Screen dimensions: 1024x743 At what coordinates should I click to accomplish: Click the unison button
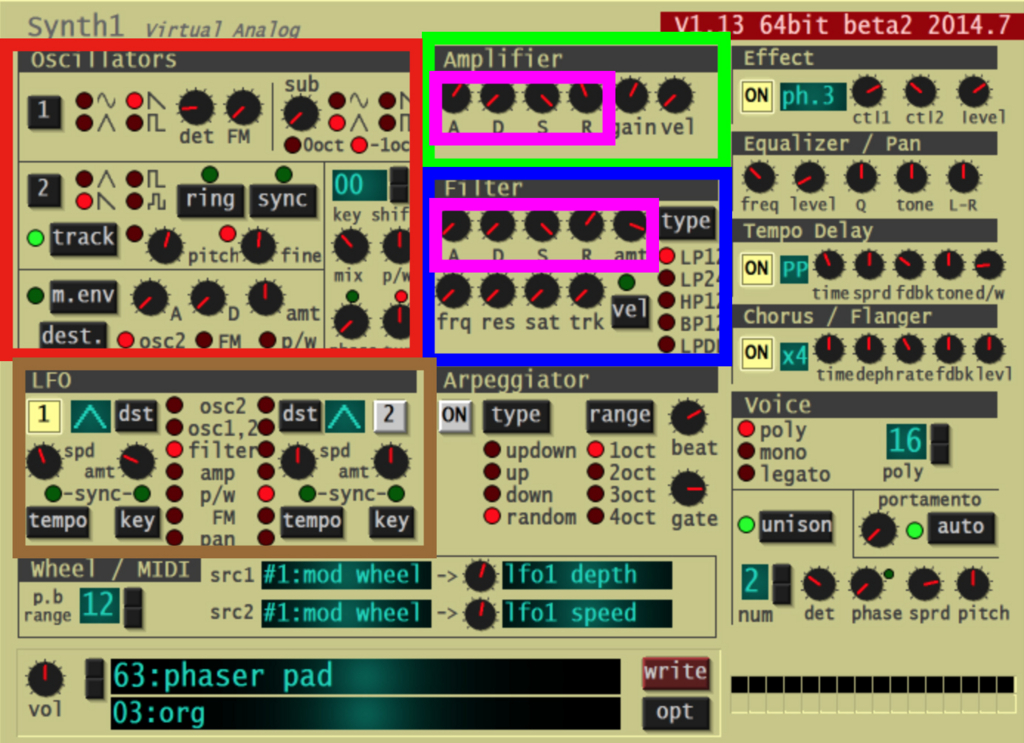click(x=796, y=526)
